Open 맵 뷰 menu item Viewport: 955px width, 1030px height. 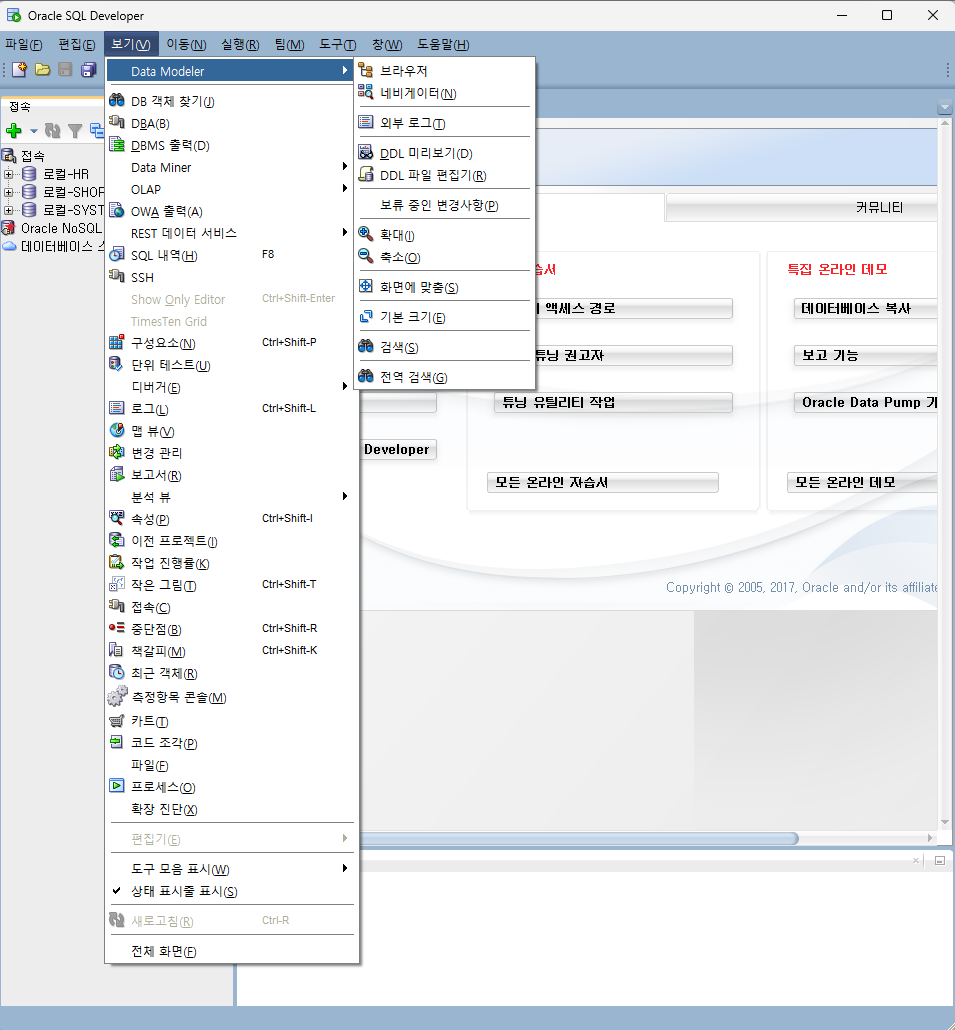point(232,431)
